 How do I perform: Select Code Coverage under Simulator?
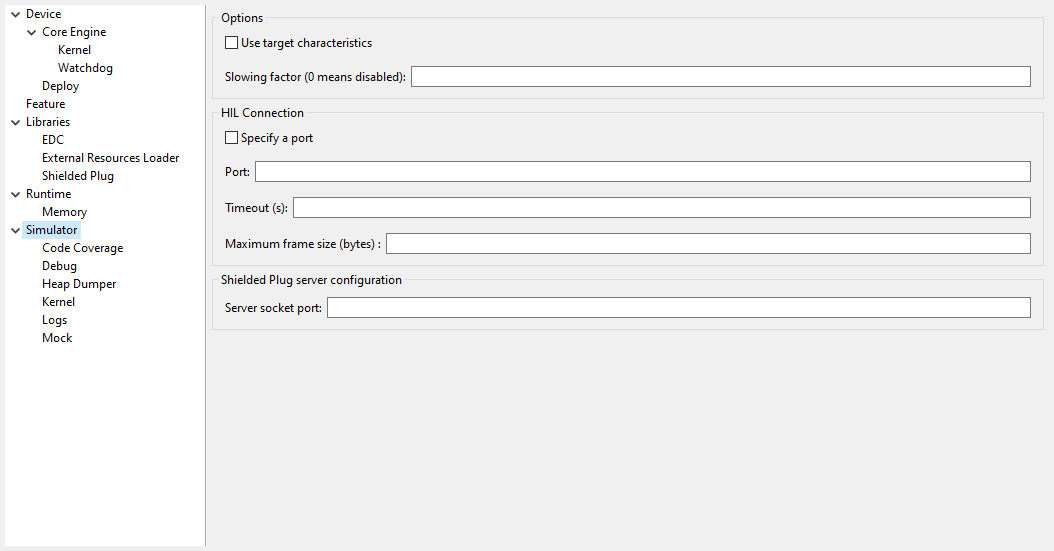pos(82,248)
